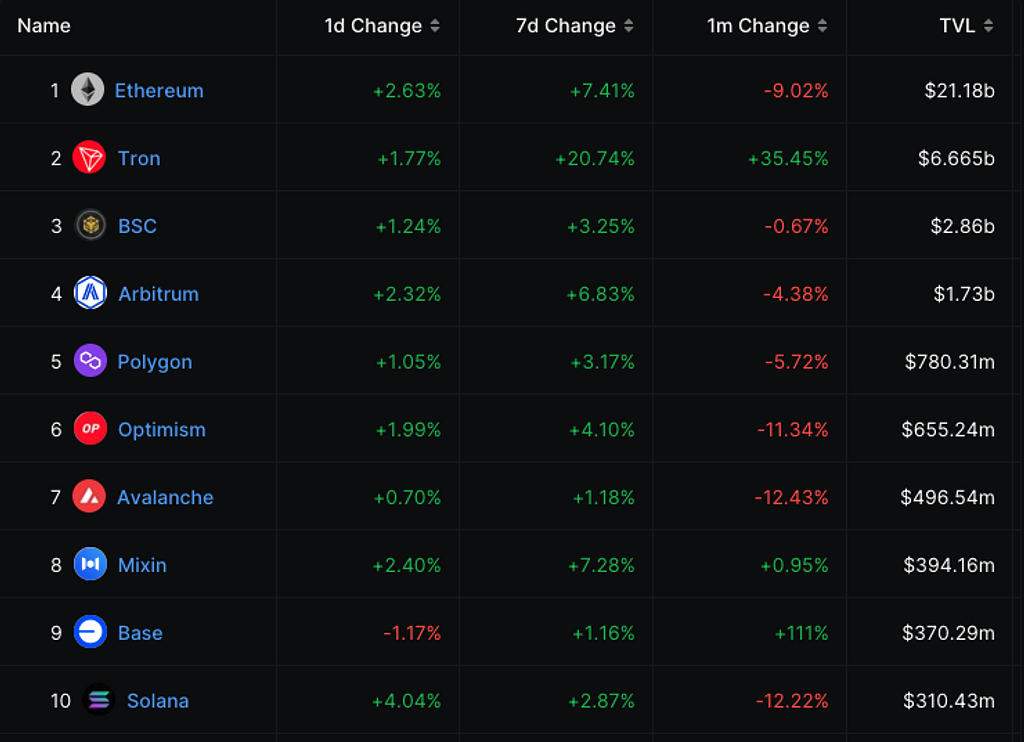Click the red Optimism OP icon

tap(90, 429)
